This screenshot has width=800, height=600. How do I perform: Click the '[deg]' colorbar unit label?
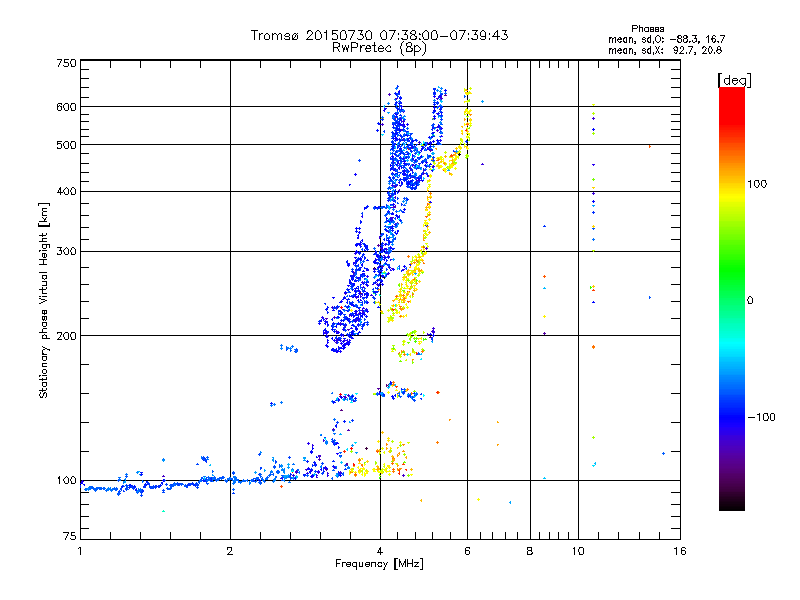coord(734,80)
